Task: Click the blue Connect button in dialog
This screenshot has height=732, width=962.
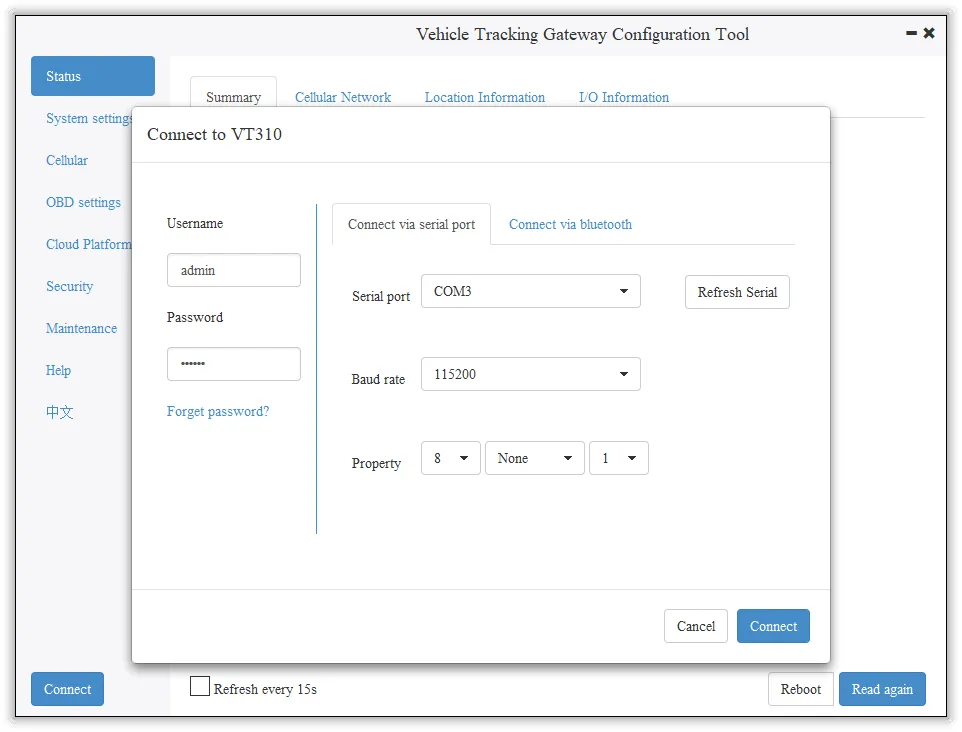Action: tap(773, 626)
